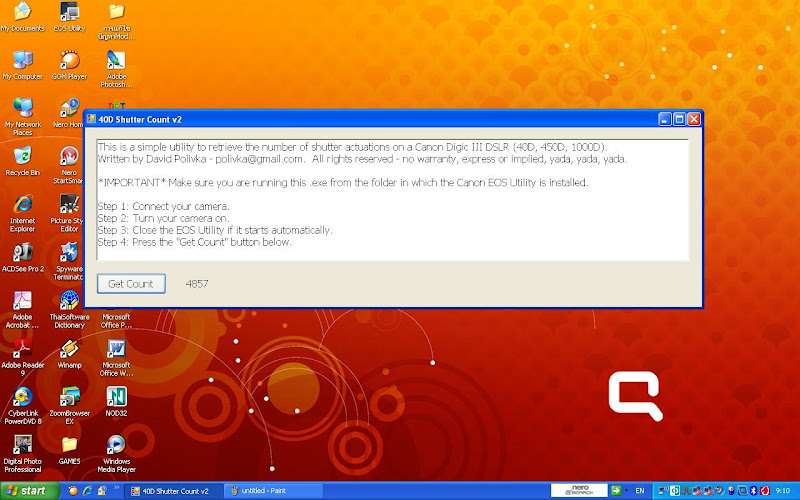Launch Internet Explorer from Quick Launch
800x500 pixels.
pos(88,491)
